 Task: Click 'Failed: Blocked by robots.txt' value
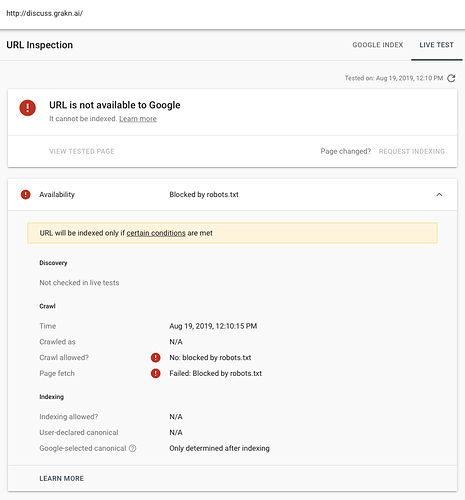click(215, 373)
